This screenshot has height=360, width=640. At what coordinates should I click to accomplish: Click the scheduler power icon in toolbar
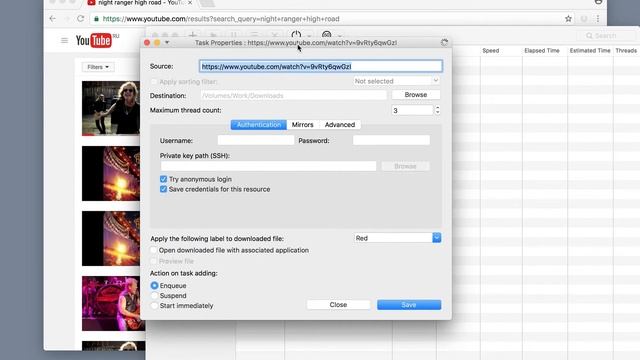point(296,35)
